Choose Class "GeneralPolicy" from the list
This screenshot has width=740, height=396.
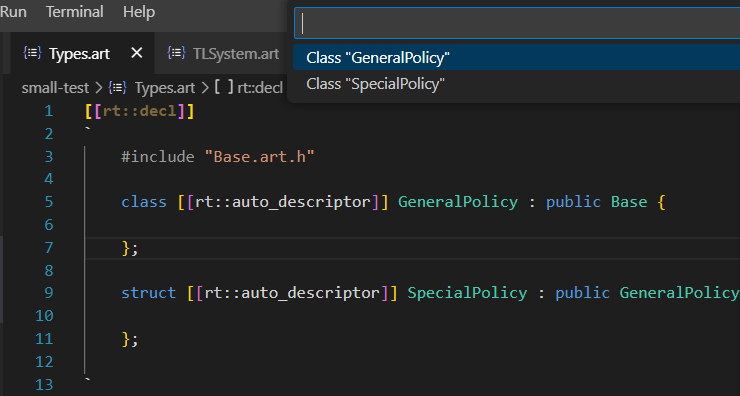(516, 58)
